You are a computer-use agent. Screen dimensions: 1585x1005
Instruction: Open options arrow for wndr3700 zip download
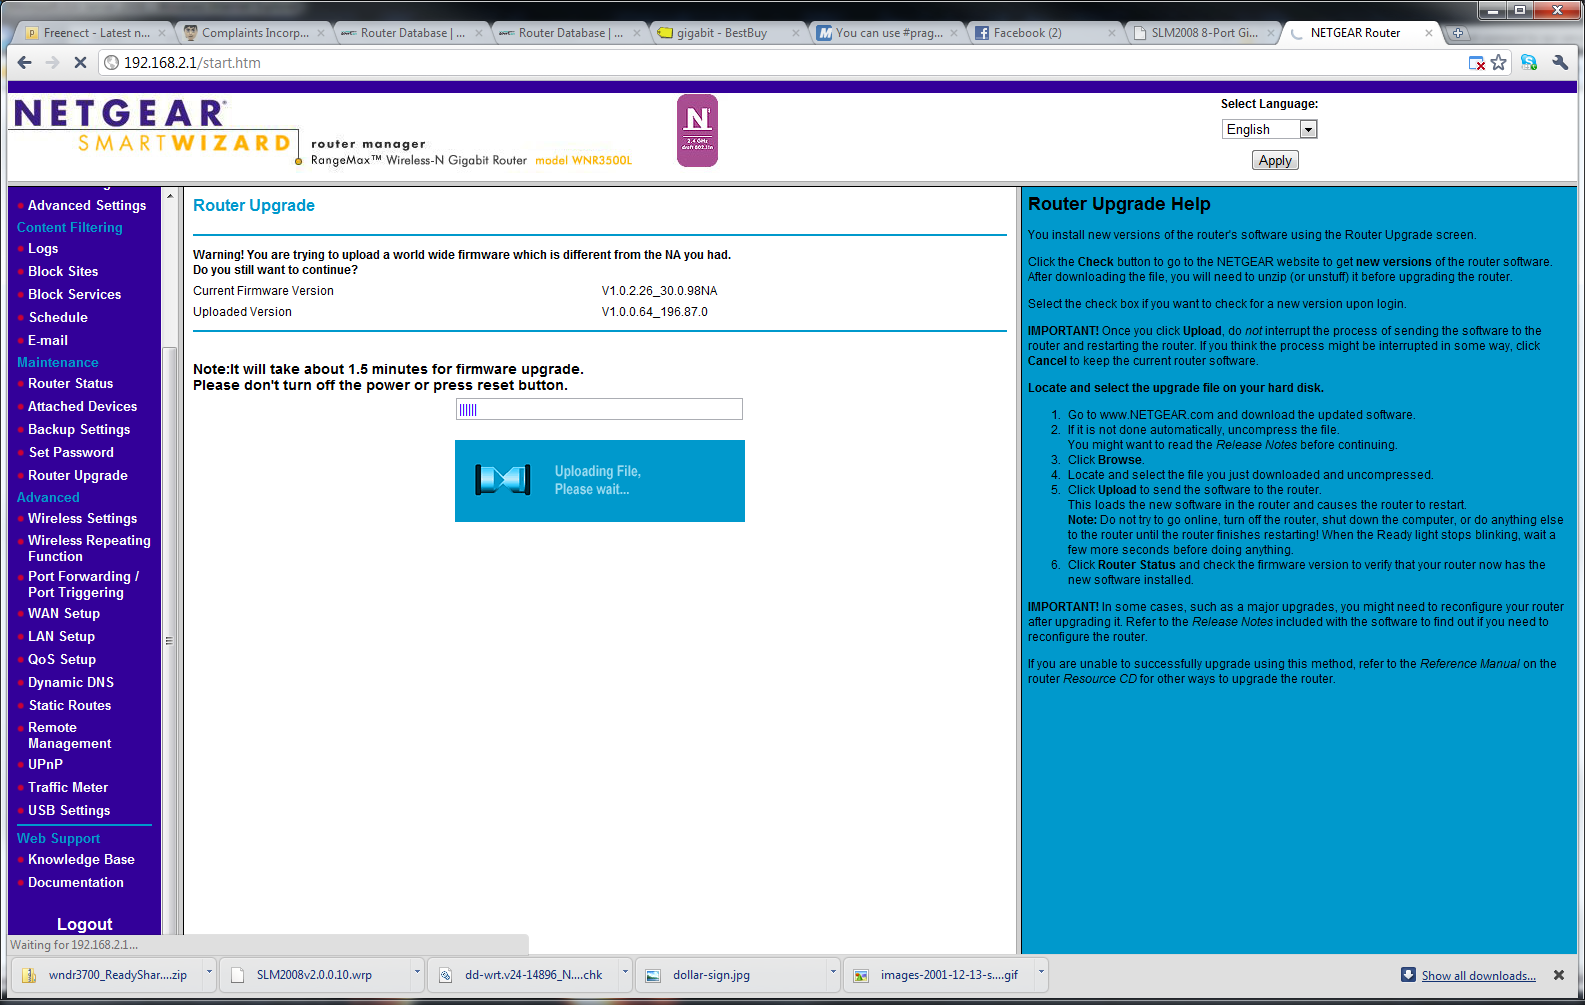(209, 972)
